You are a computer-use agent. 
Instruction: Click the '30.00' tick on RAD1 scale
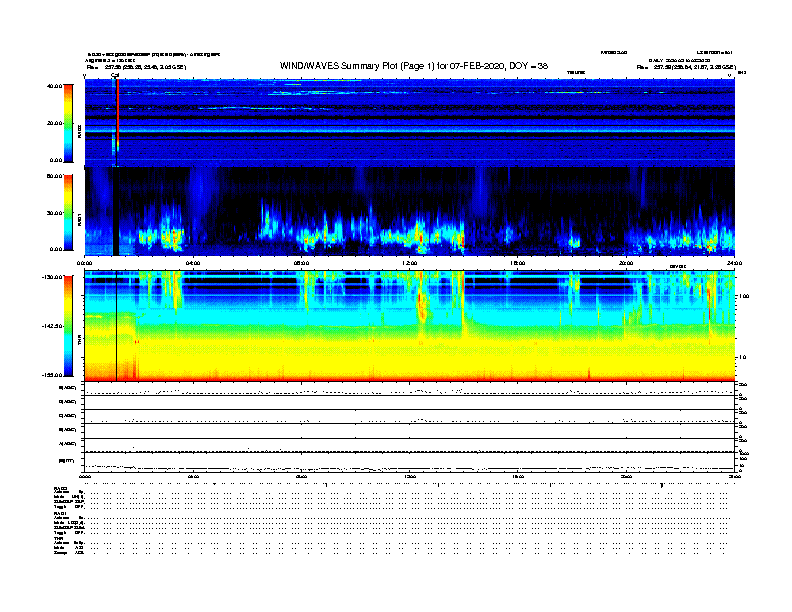[x=55, y=213]
